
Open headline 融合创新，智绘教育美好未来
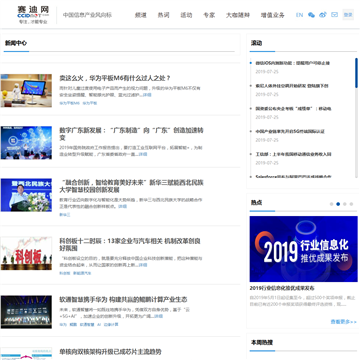(x=132, y=186)
